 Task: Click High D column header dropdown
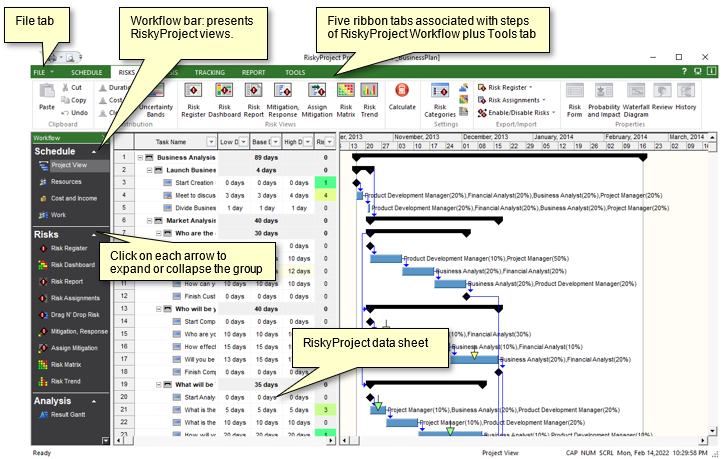tap(308, 142)
